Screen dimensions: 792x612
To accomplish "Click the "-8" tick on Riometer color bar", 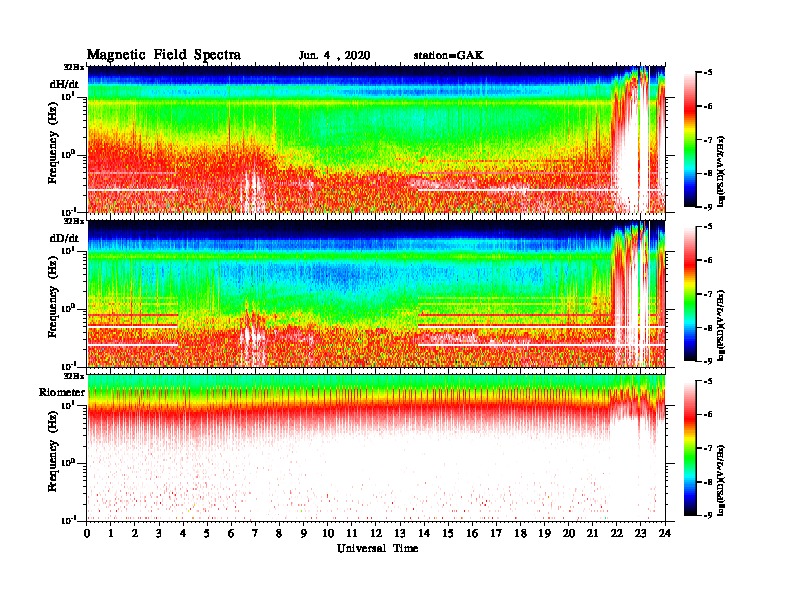I will tap(708, 482).
